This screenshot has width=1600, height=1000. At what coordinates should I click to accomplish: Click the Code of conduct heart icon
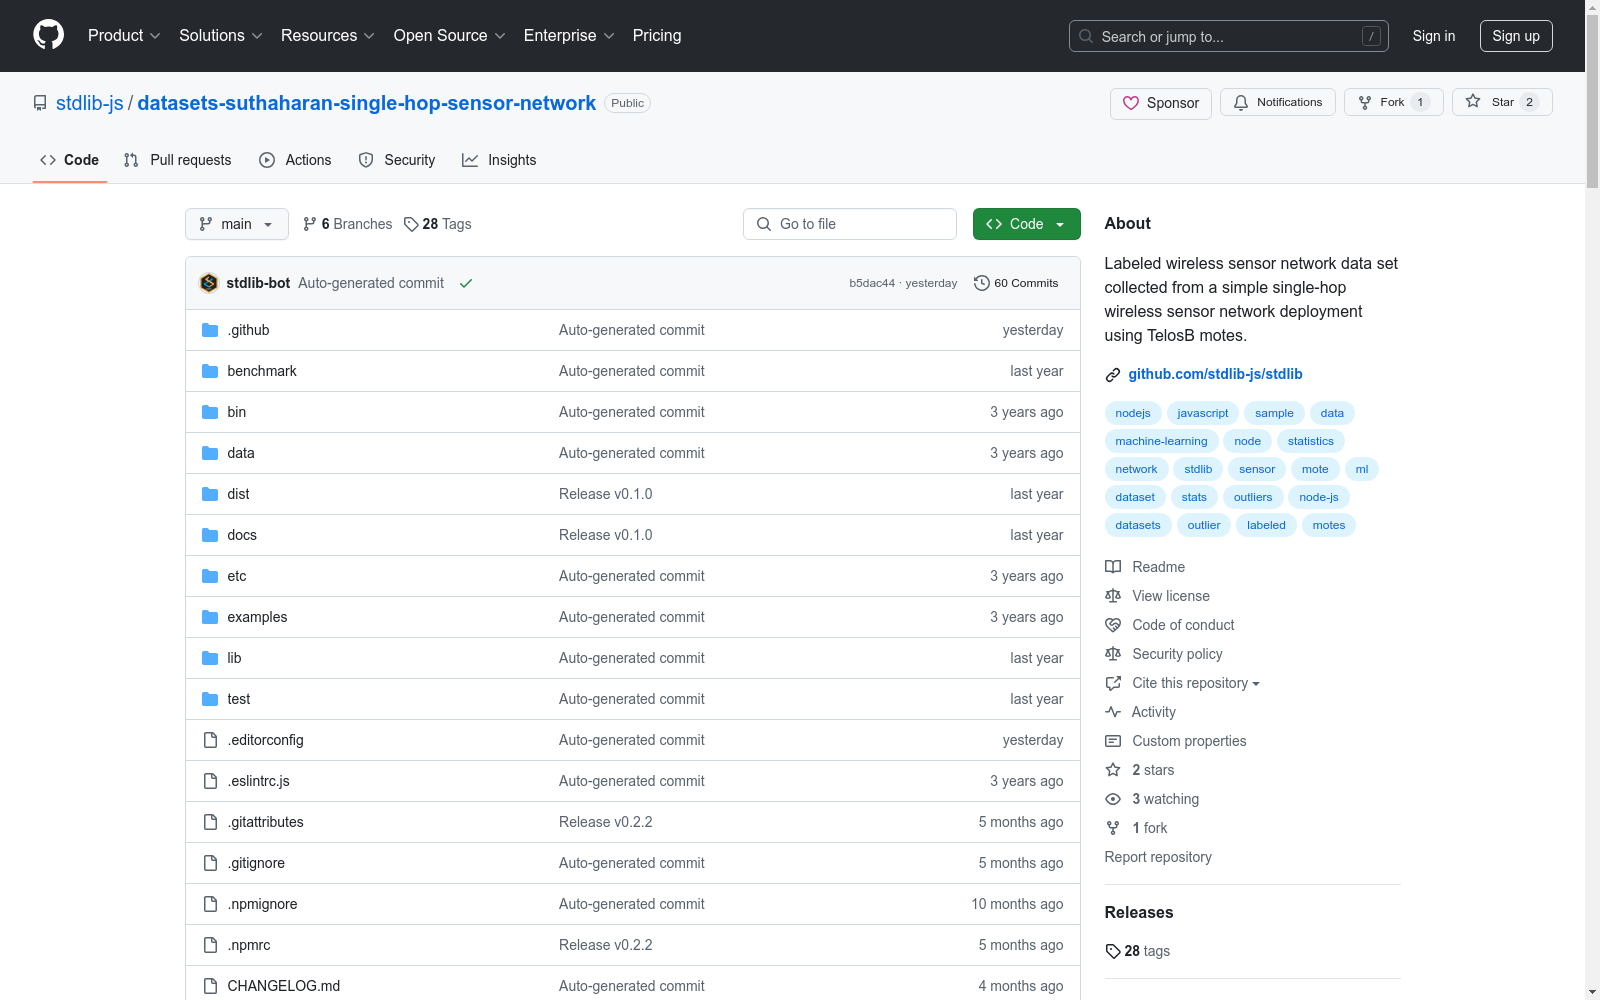1113,625
